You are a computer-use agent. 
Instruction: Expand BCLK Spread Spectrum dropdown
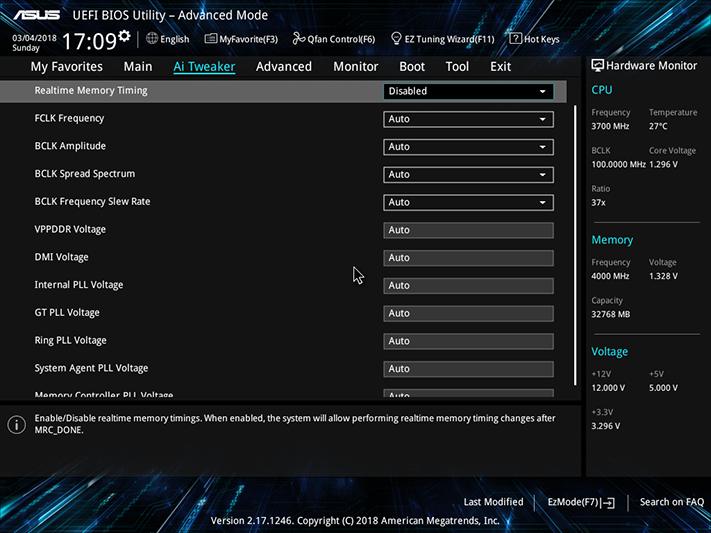[468, 175]
